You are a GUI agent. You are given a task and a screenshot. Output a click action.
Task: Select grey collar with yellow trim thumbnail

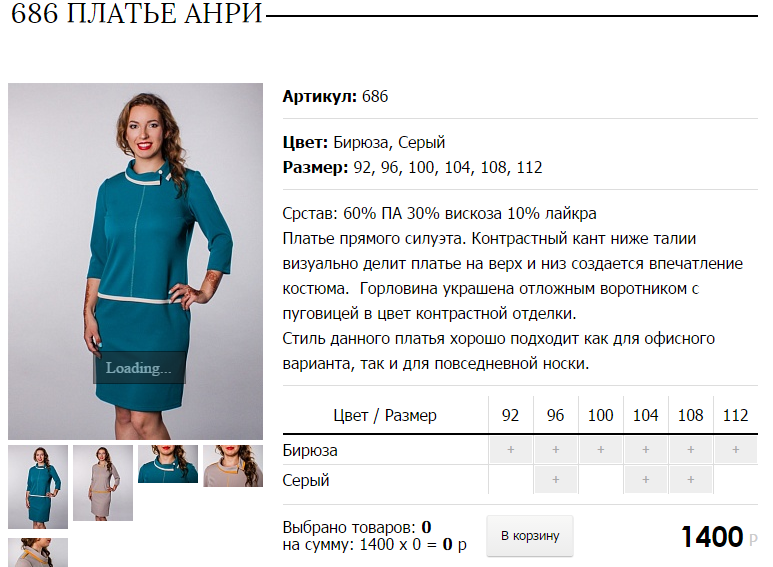[233, 466]
